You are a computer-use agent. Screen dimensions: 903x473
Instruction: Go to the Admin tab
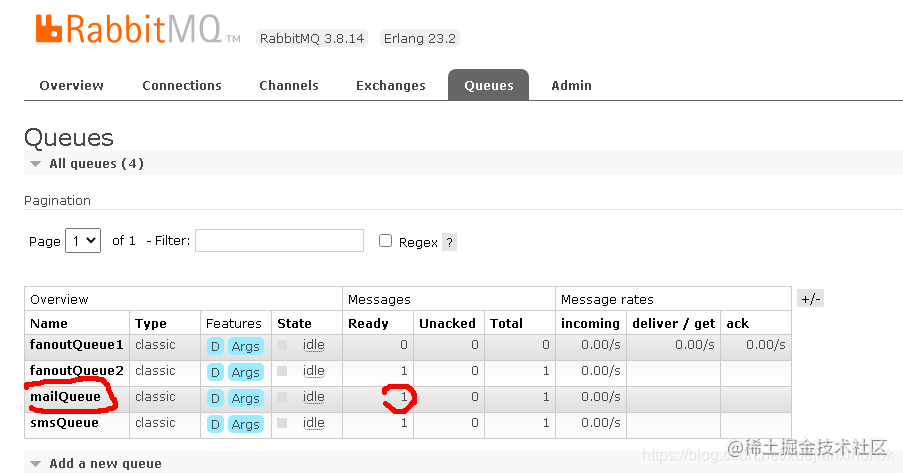click(x=571, y=85)
